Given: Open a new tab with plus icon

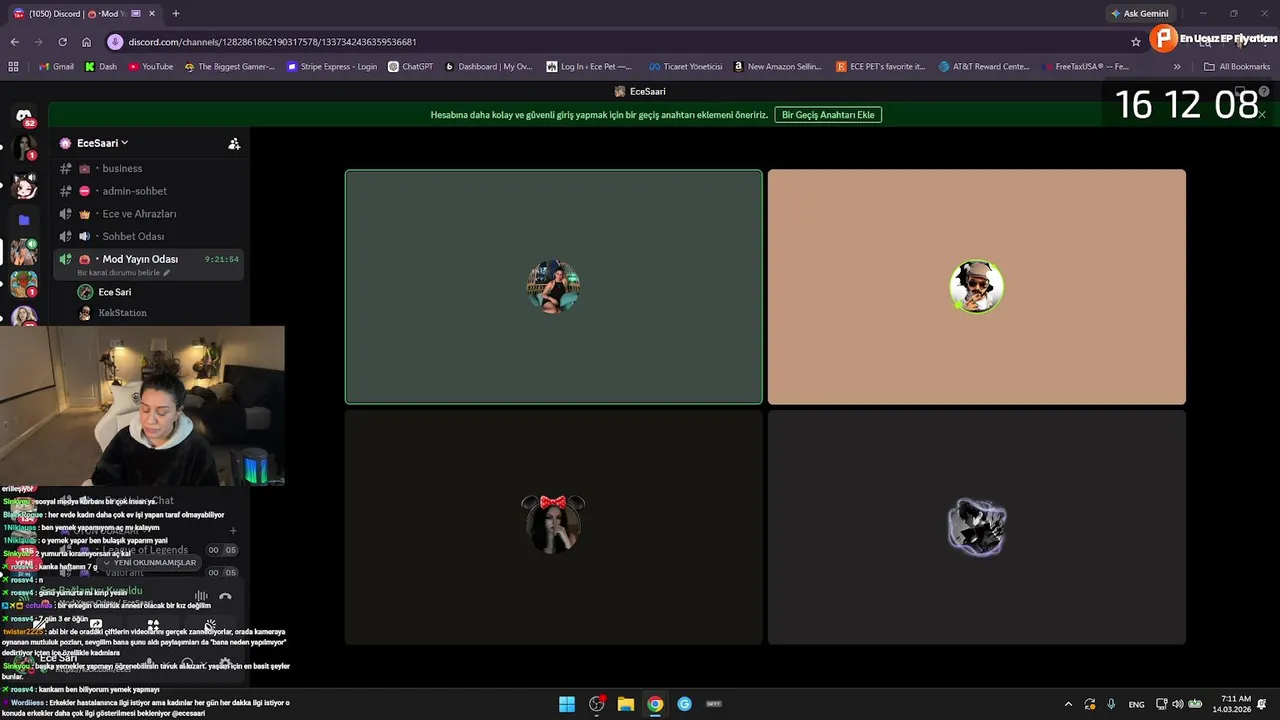Looking at the screenshot, I should click(x=176, y=14).
